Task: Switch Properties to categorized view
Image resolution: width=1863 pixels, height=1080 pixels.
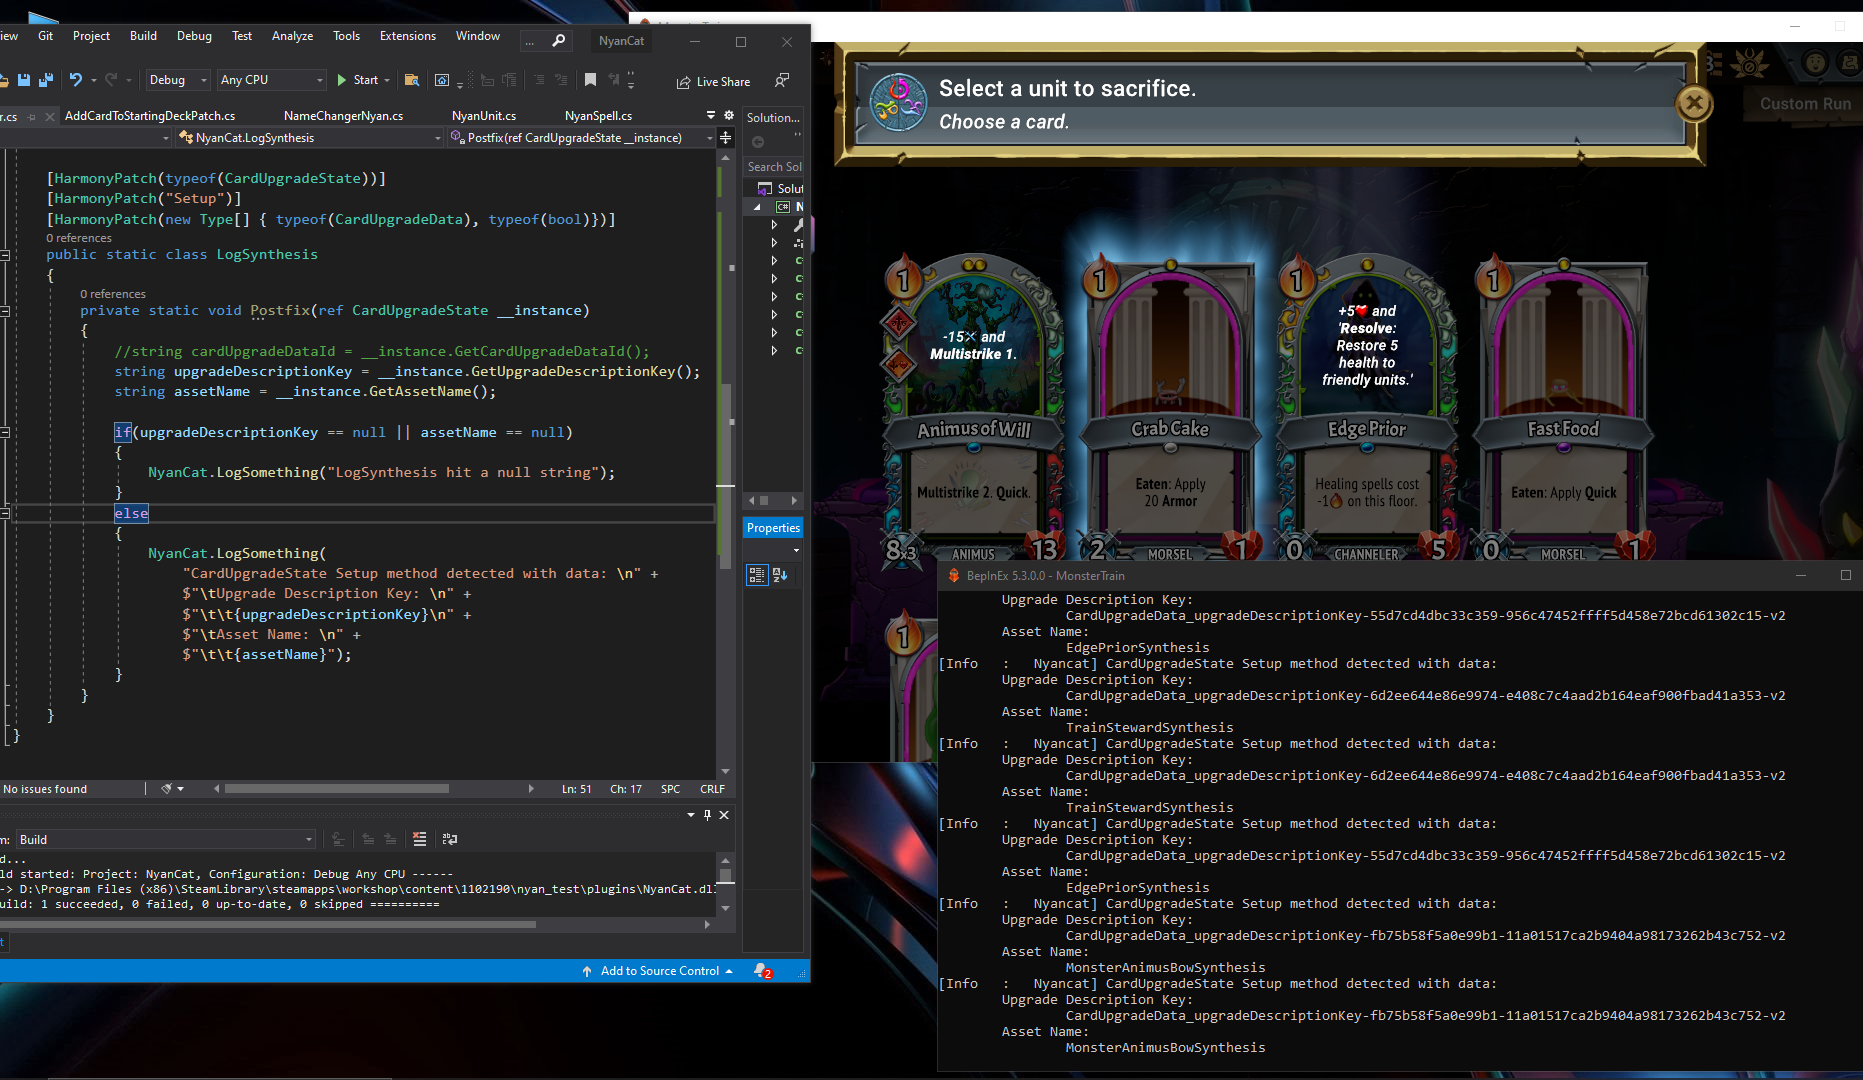Action: click(757, 575)
